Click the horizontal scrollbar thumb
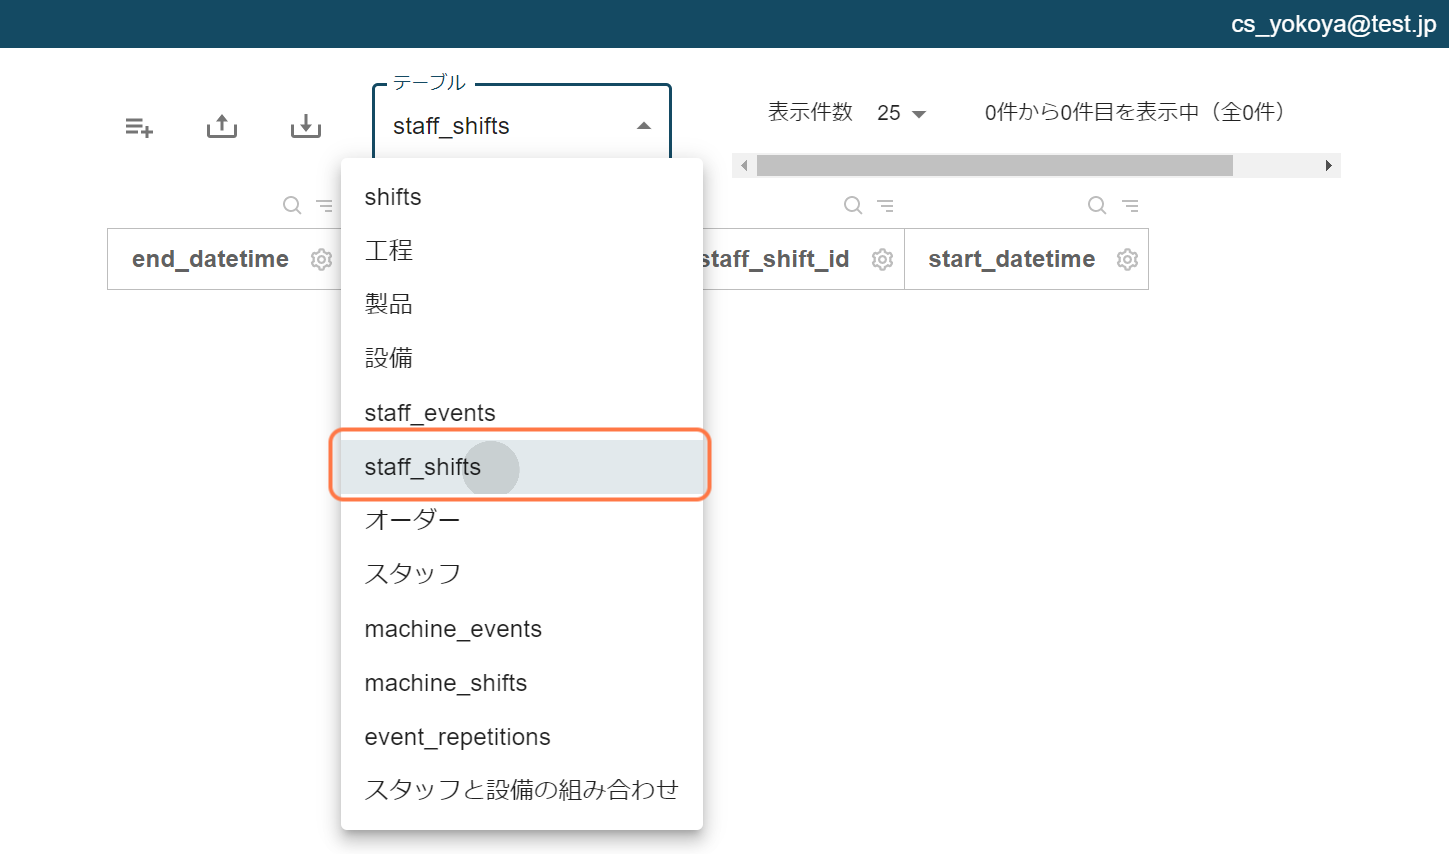1449x854 pixels. (x=995, y=166)
